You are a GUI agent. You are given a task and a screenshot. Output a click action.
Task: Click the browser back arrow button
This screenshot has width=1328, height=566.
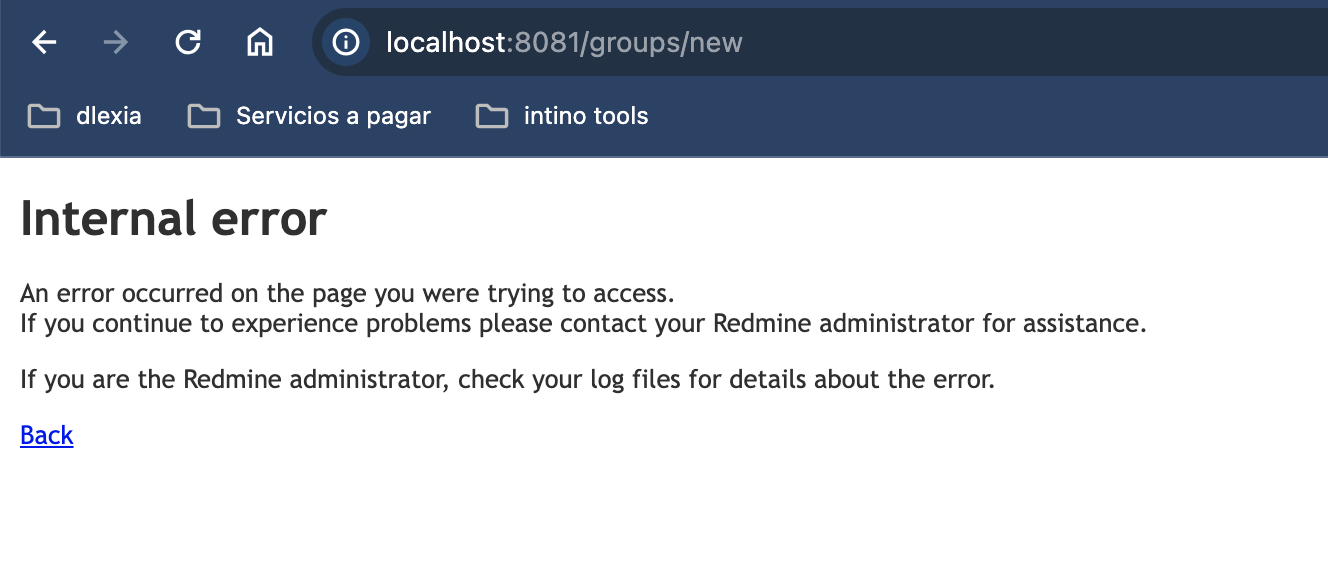(x=44, y=42)
